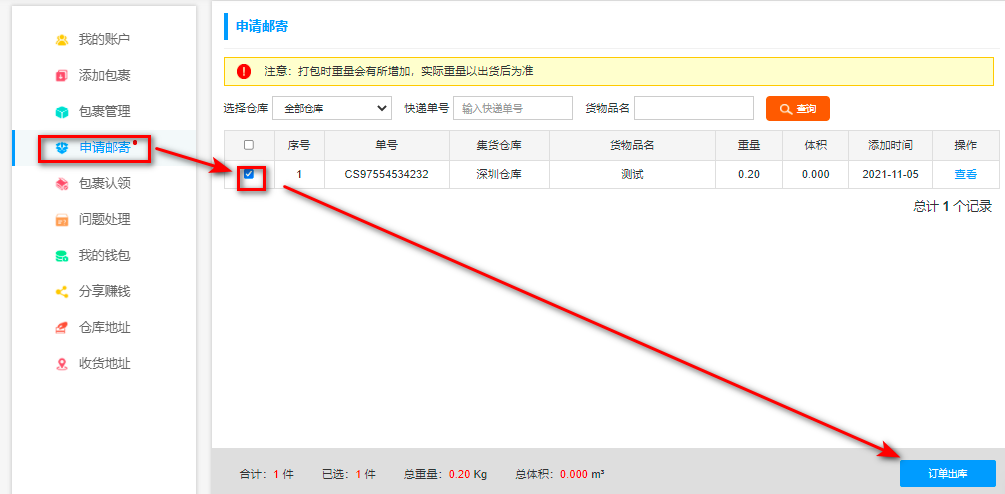This screenshot has height=494, width=1005.
Task: Click the 包裹管理 cube icon
Action: pyautogui.click(x=62, y=112)
